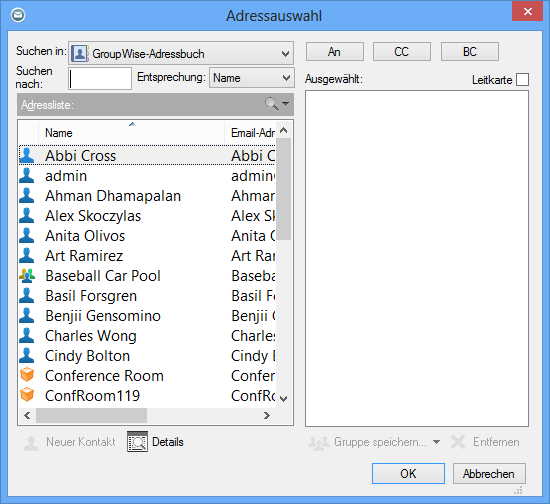Select Ahman Dhamapalan in the list
Viewport: 550px width, 504px height.
point(147,195)
